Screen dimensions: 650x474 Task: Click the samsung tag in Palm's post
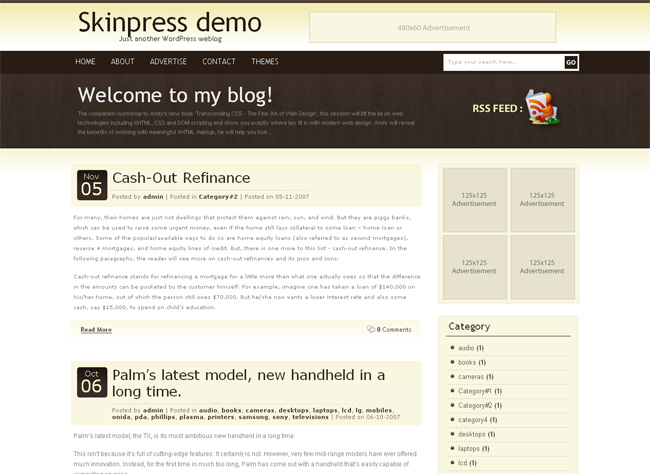click(253, 417)
